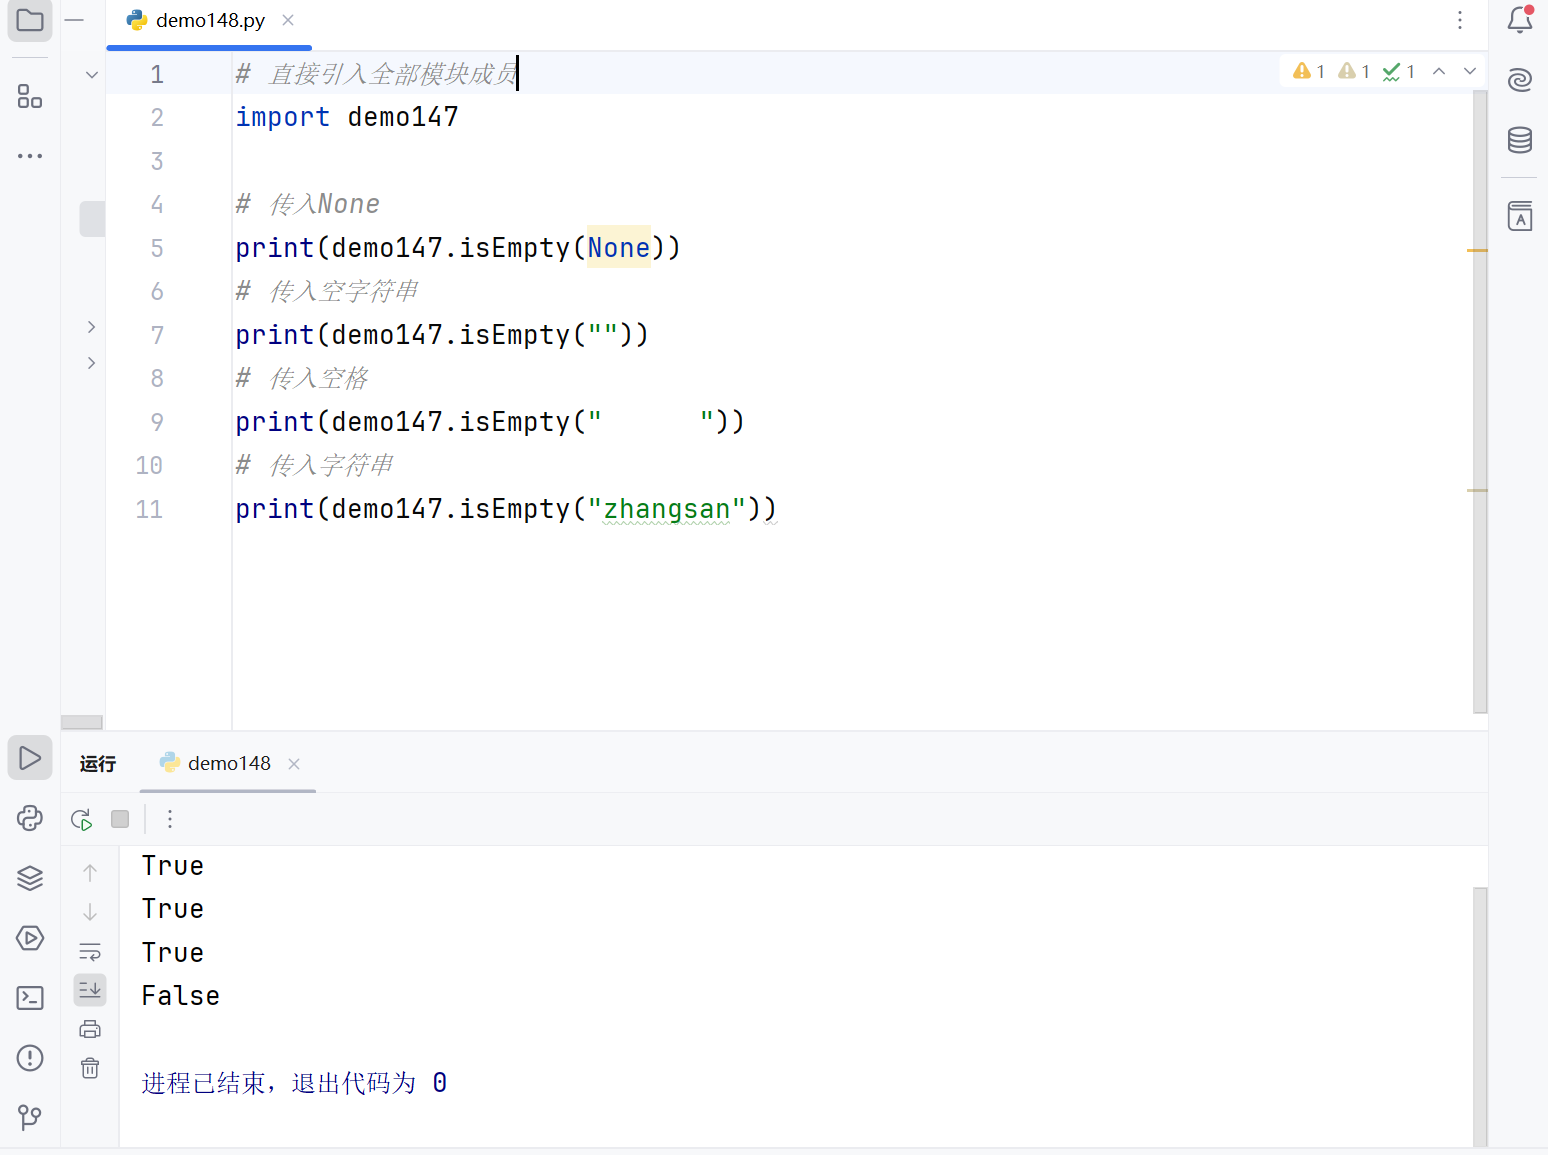This screenshot has width=1548, height=1155.
Task: Open the Run toolbar more-options menu
Action: [x=170, y=819]
